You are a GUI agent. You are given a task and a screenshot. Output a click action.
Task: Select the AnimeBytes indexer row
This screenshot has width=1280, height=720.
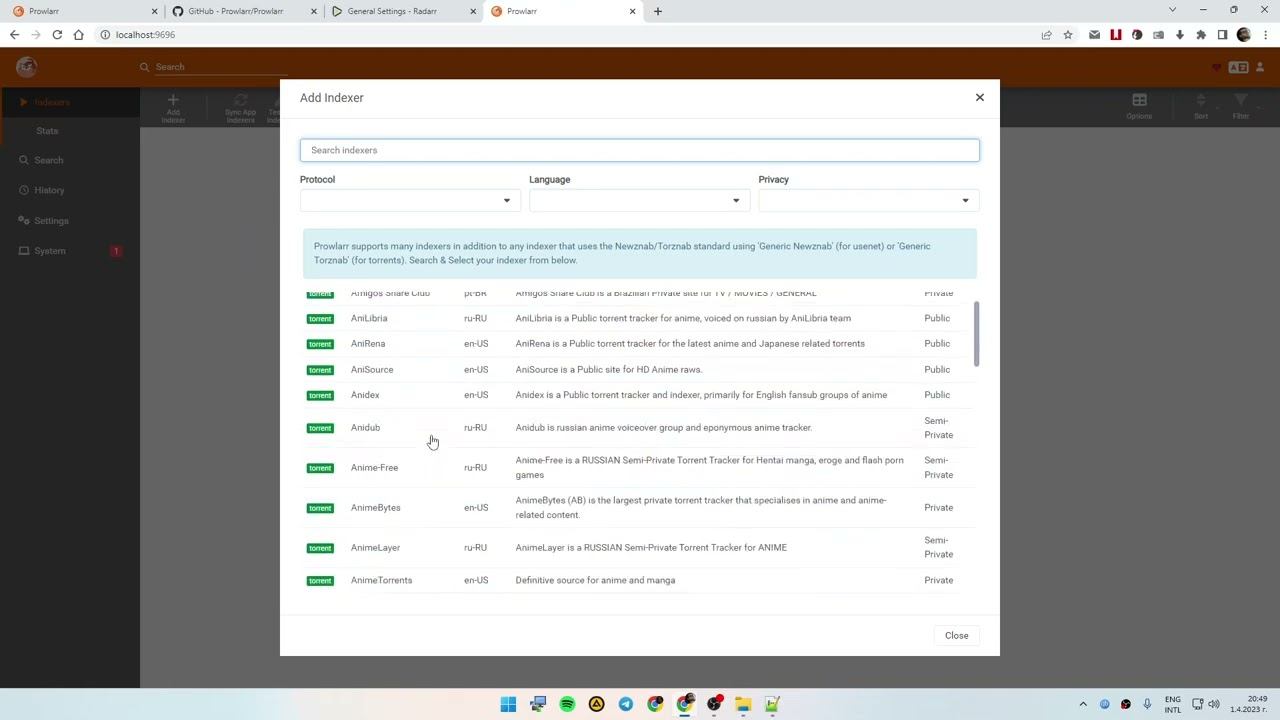click(x=638, y=508)
